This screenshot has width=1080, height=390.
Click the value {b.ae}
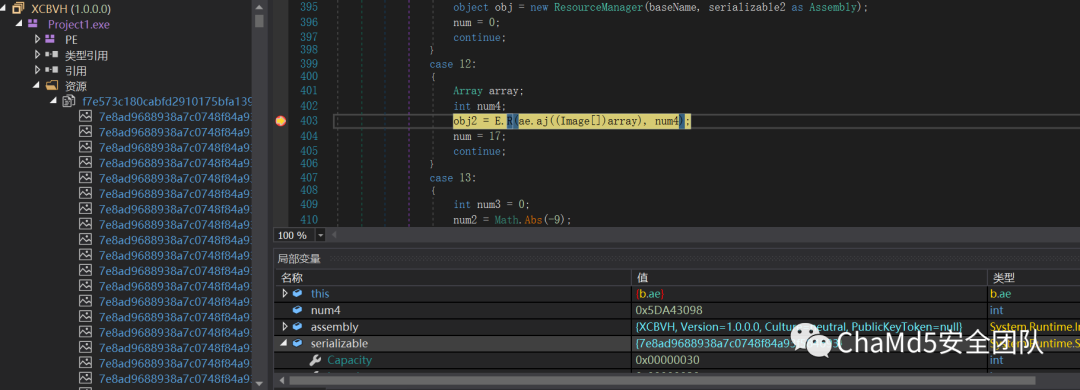point(650,294)
